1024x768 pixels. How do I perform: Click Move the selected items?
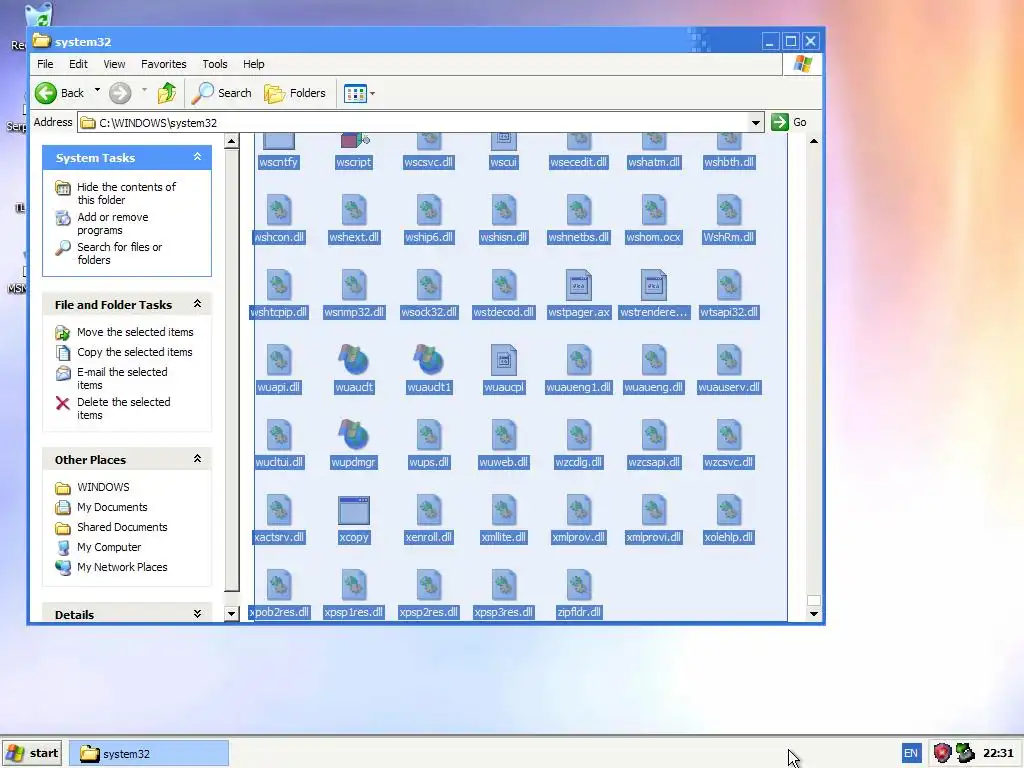pyautogui.click(x=135, y=332)
